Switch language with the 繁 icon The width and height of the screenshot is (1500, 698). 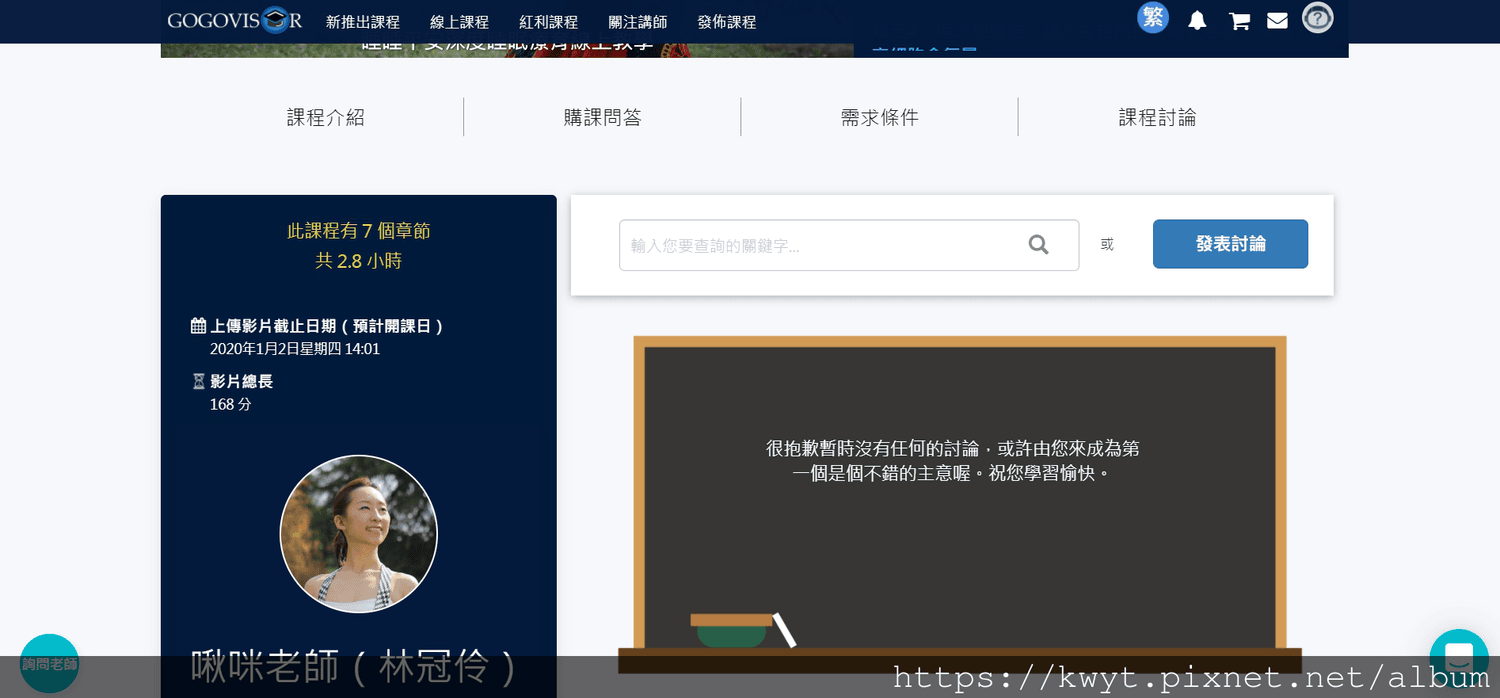(1153, 18)
